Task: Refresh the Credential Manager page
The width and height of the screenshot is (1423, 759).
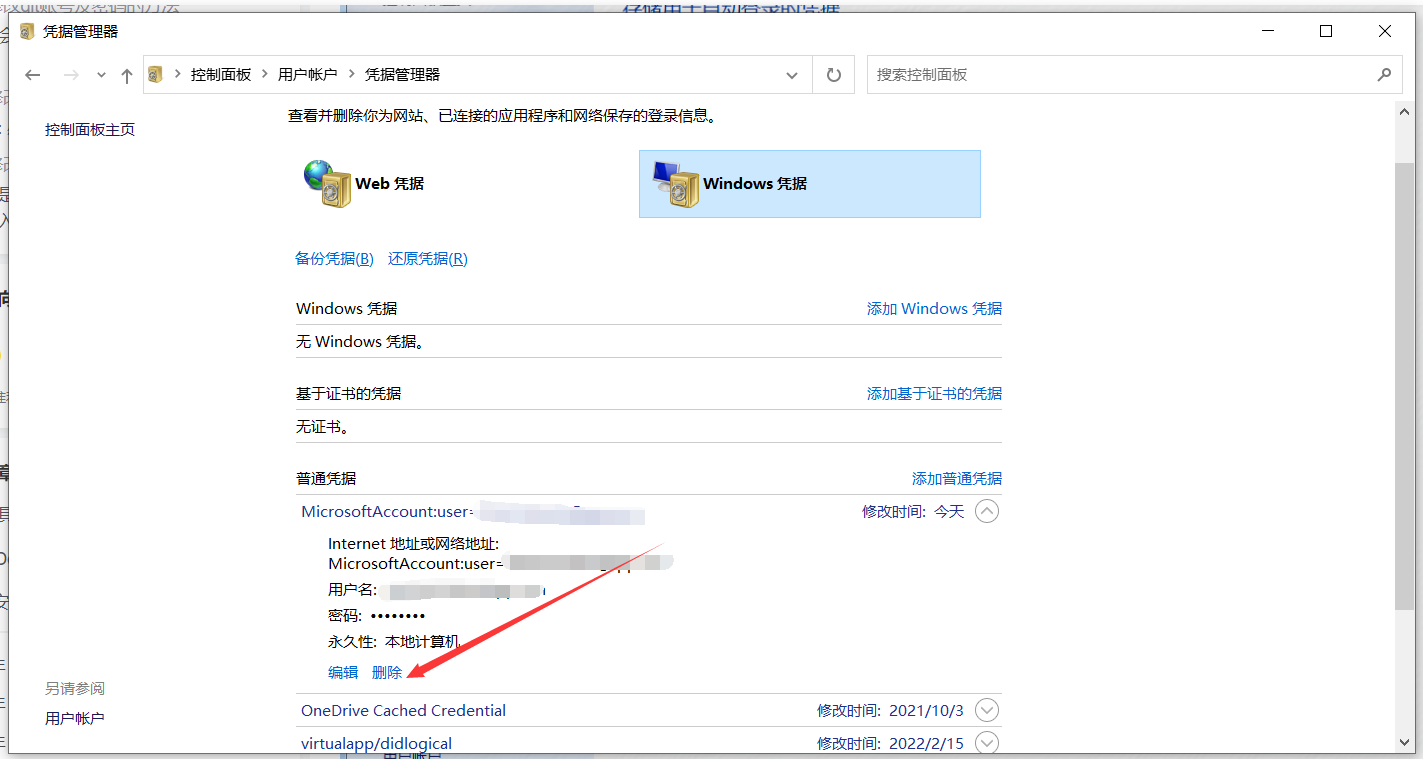Action: (833, 75)
